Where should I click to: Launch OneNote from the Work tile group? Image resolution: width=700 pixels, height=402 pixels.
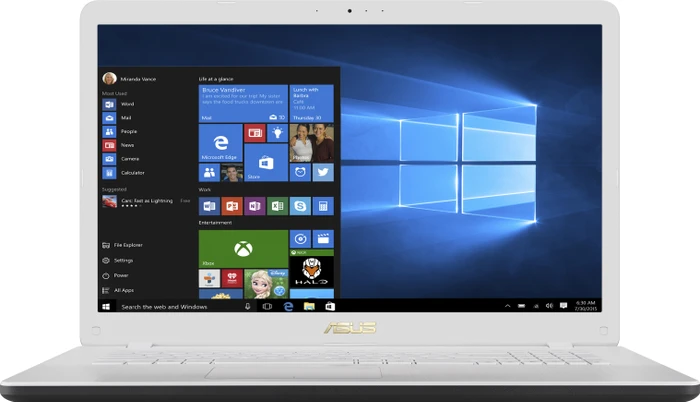pyautogui.click(x=255, y=206)
